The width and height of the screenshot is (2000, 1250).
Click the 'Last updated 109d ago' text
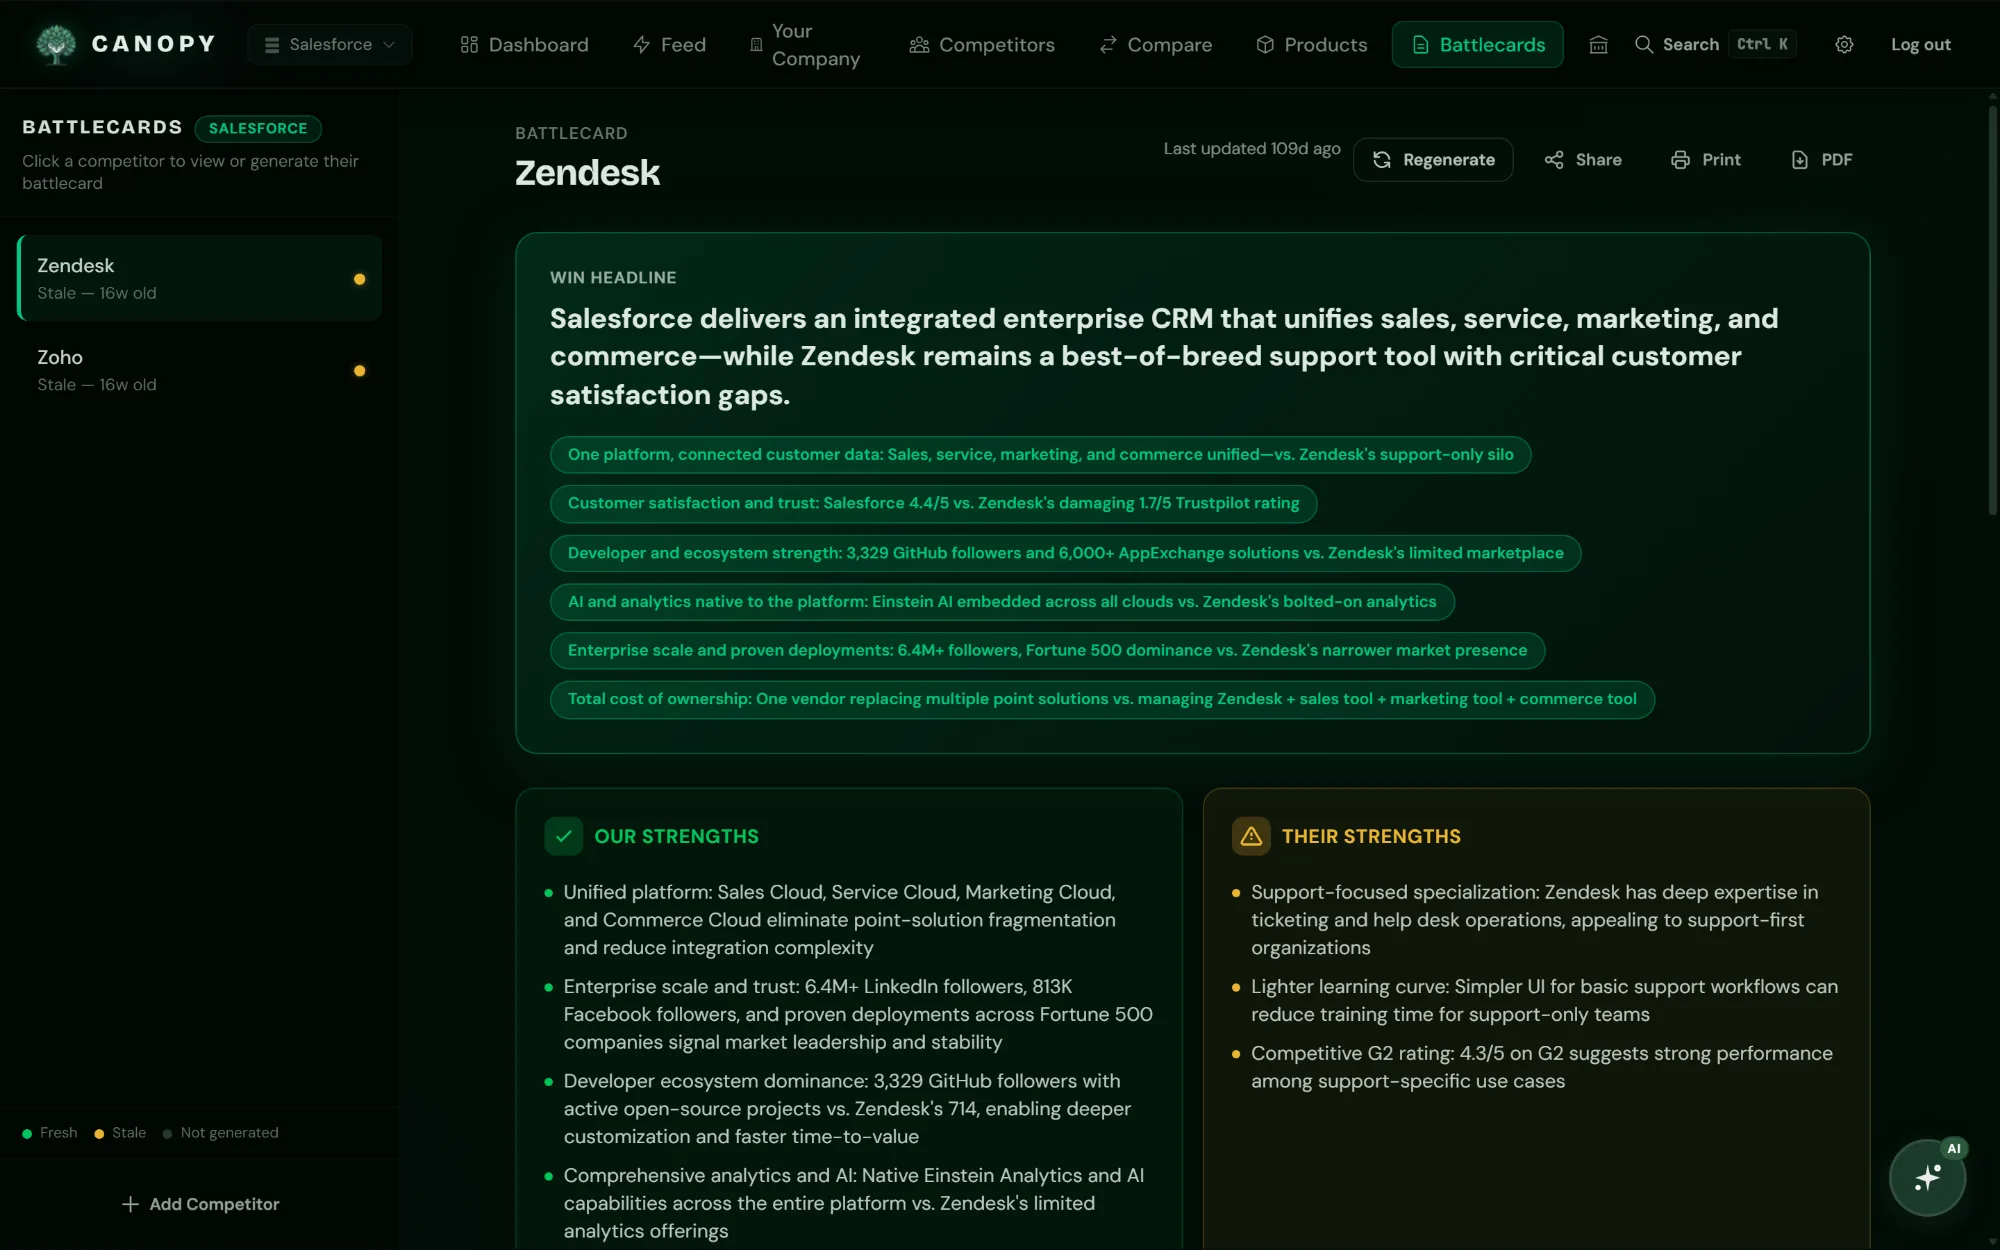1251,148
